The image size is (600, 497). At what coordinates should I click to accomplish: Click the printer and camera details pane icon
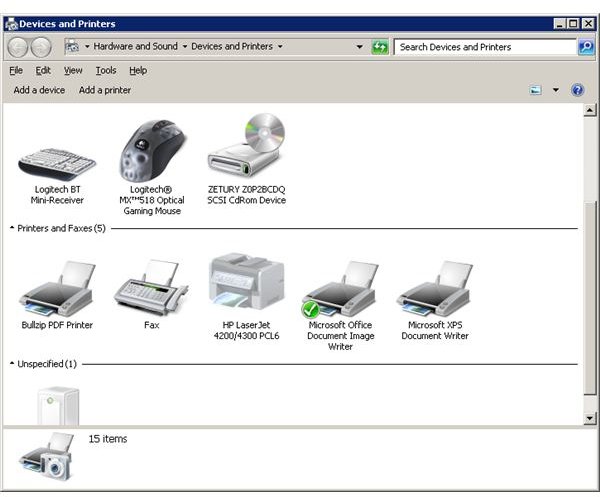click(46, 456)
